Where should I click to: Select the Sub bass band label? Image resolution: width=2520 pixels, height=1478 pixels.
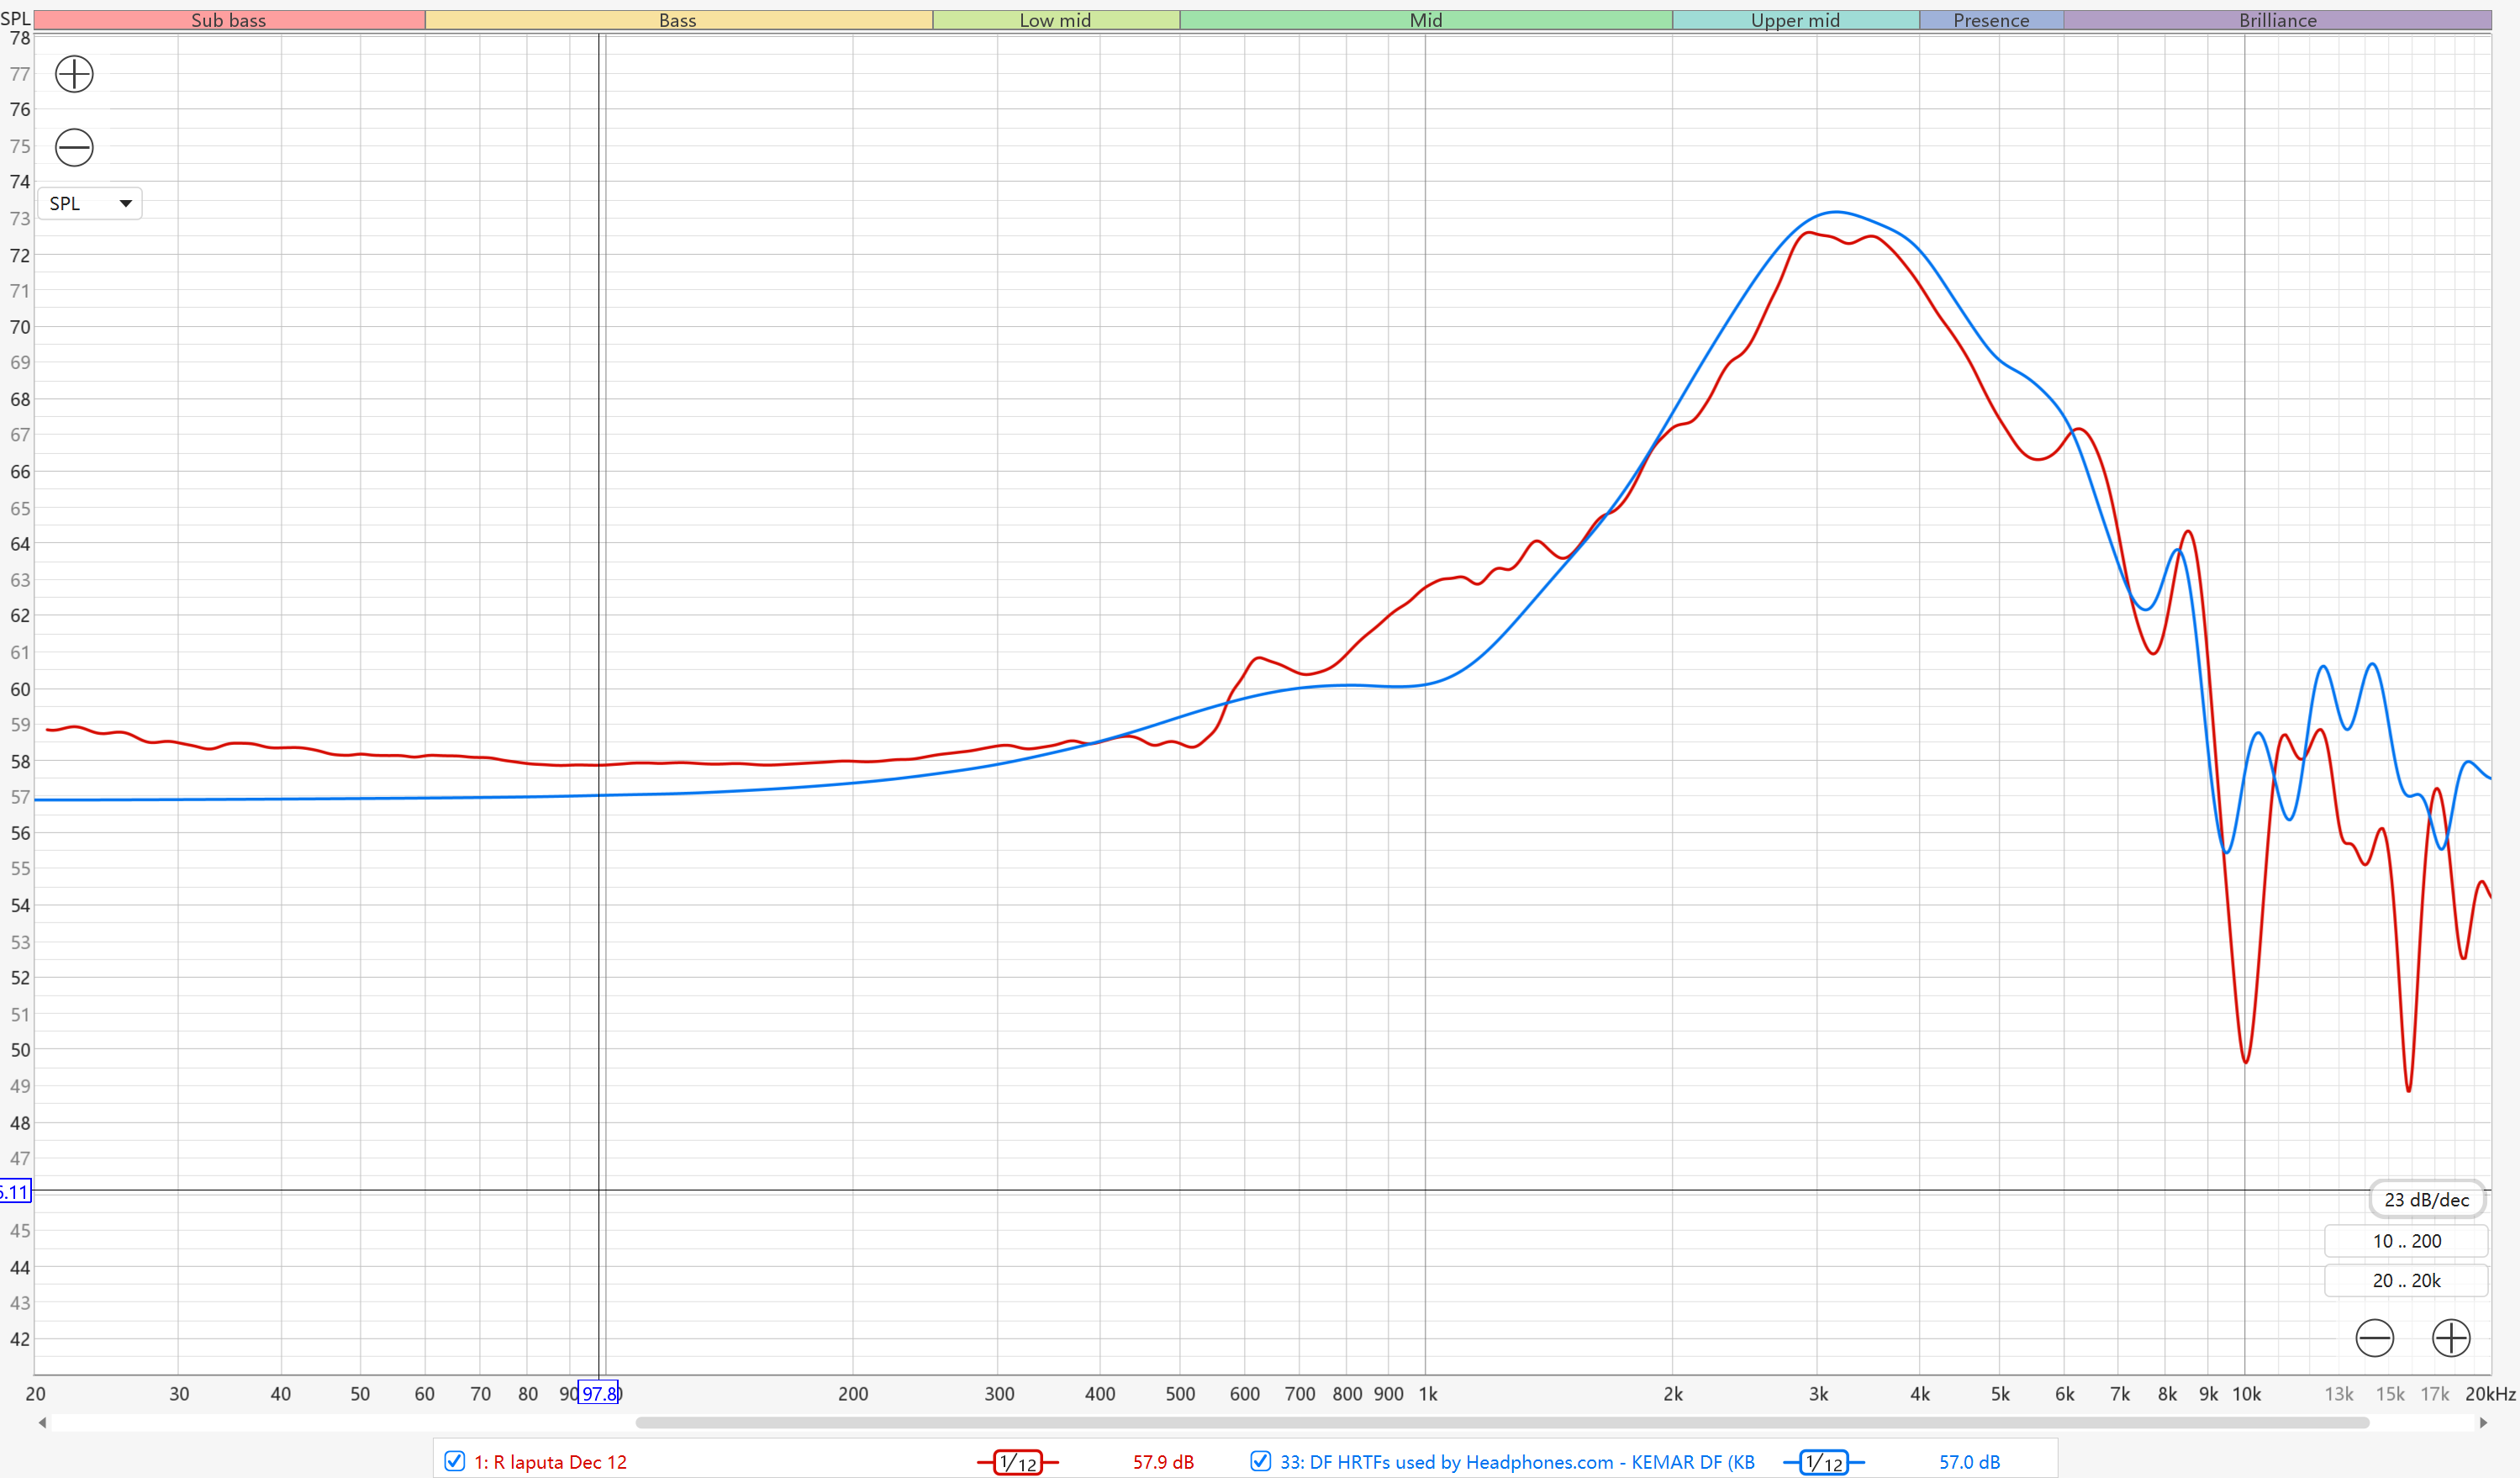(x=229, y=20)
